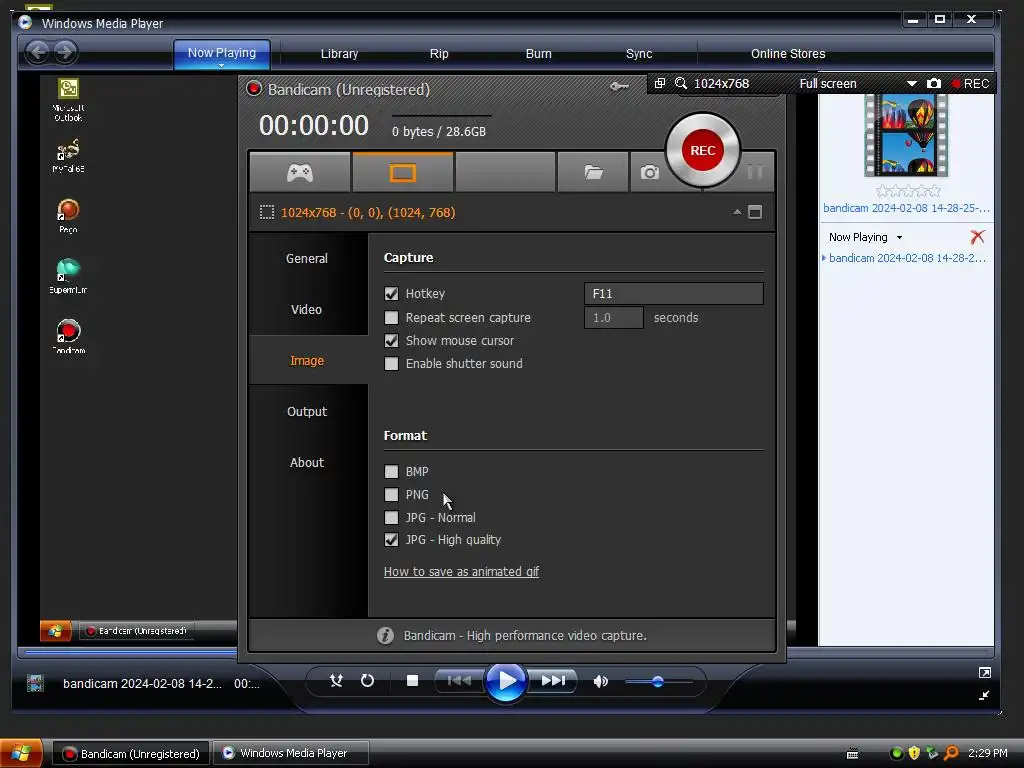Go back with Media Player back arrow
This screenshot has width=1024, height=768.
[x=38, y=52]
